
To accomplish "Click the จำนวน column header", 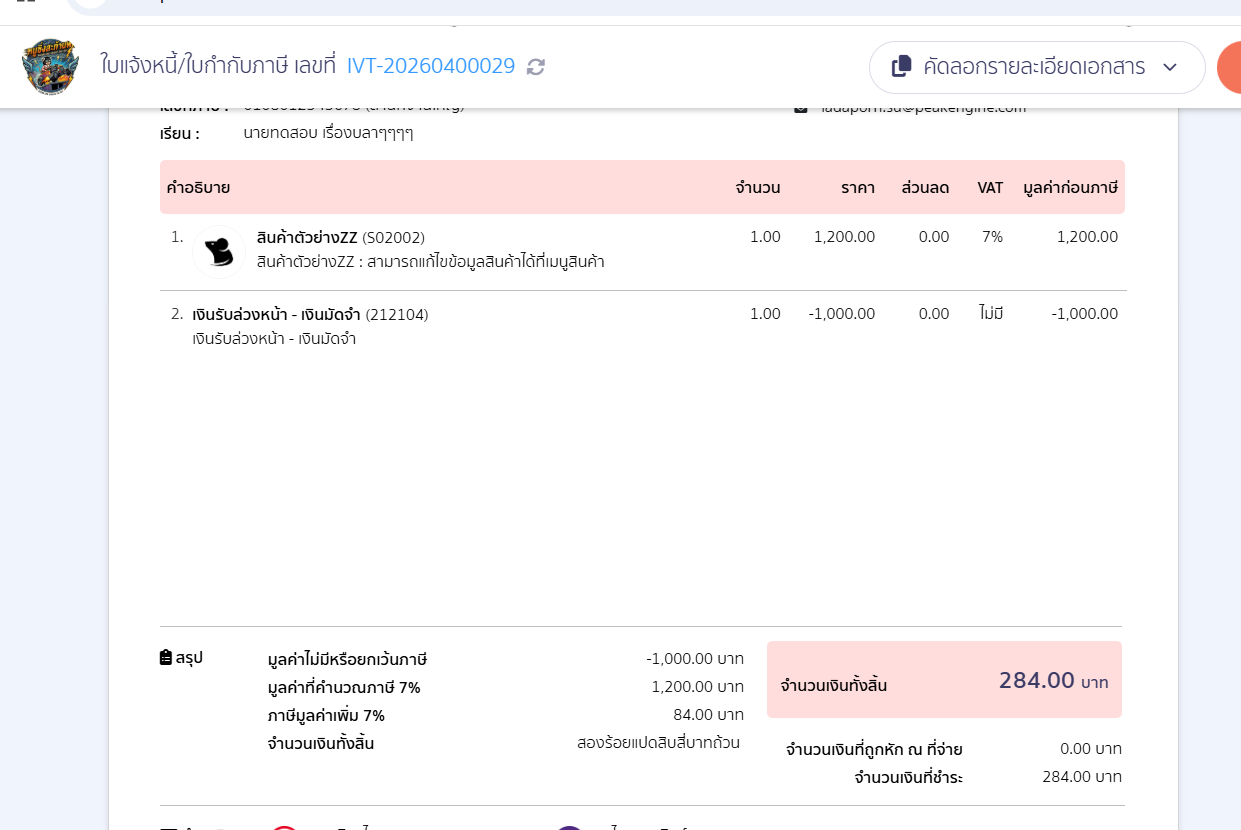I will [758, 187].
